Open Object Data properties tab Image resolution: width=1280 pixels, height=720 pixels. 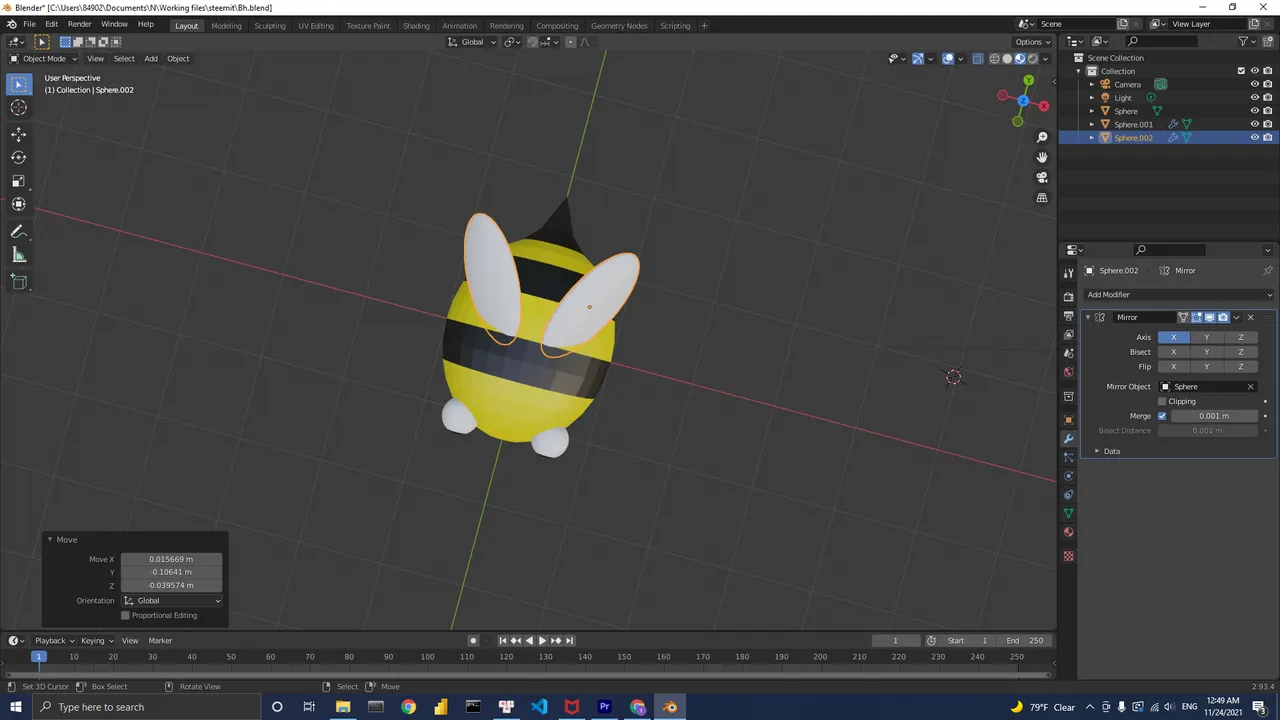[x=1069, y=513]
